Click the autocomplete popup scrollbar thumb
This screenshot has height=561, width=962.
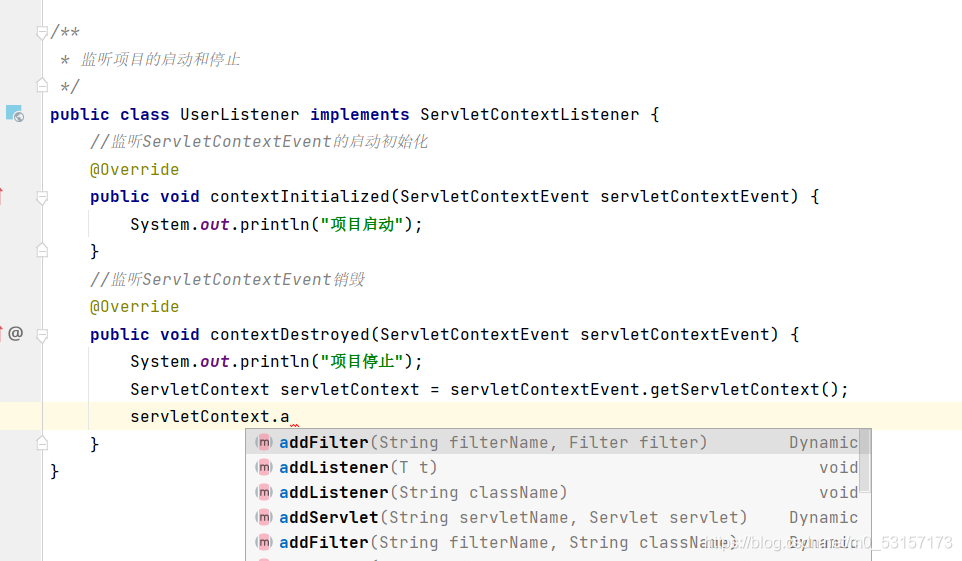[x=864, y=460]
